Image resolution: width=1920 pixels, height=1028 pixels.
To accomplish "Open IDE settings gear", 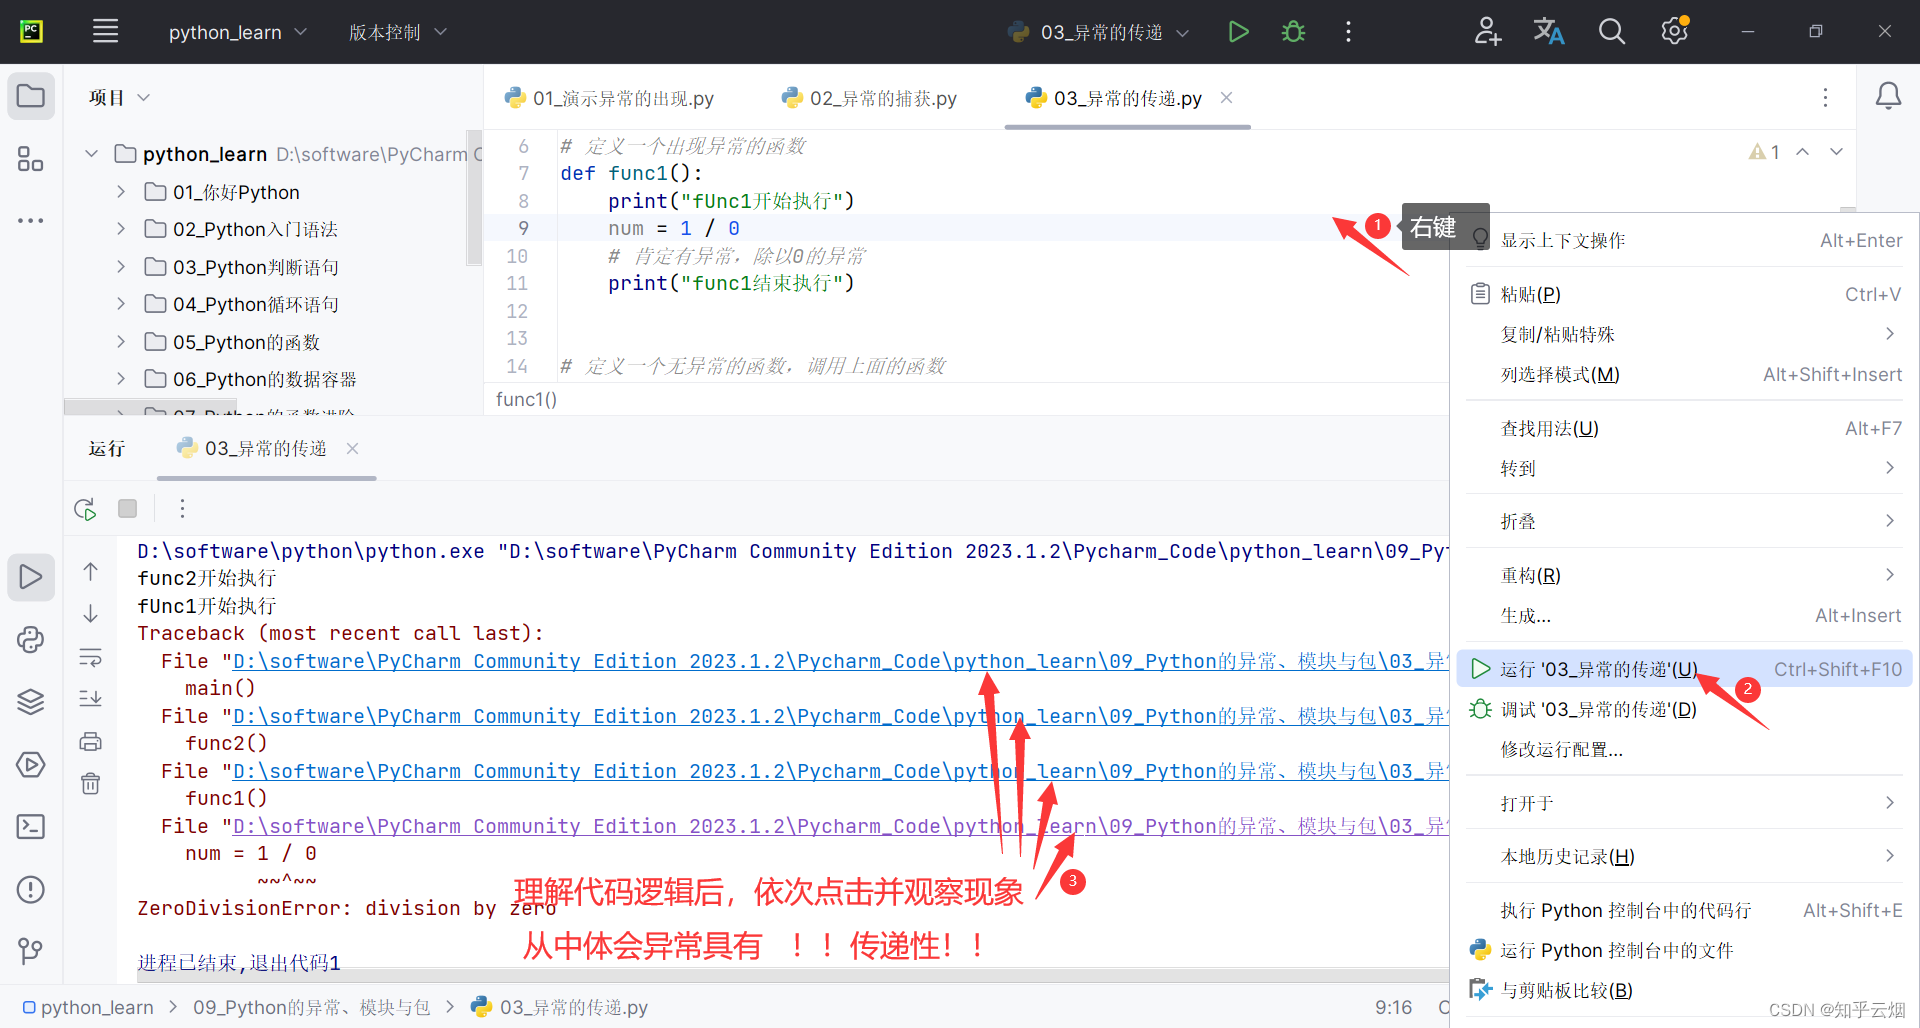I will [x=1675, y=32].
